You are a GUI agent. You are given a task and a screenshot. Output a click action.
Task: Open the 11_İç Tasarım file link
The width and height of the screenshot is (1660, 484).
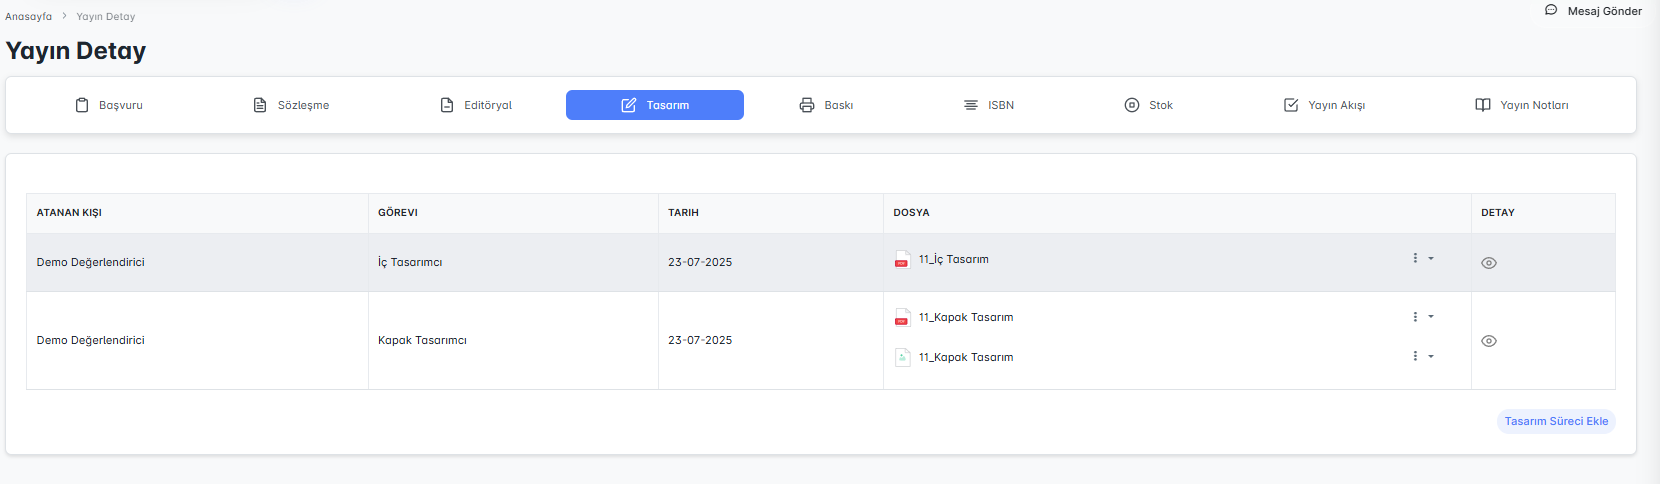click(953, 259)
